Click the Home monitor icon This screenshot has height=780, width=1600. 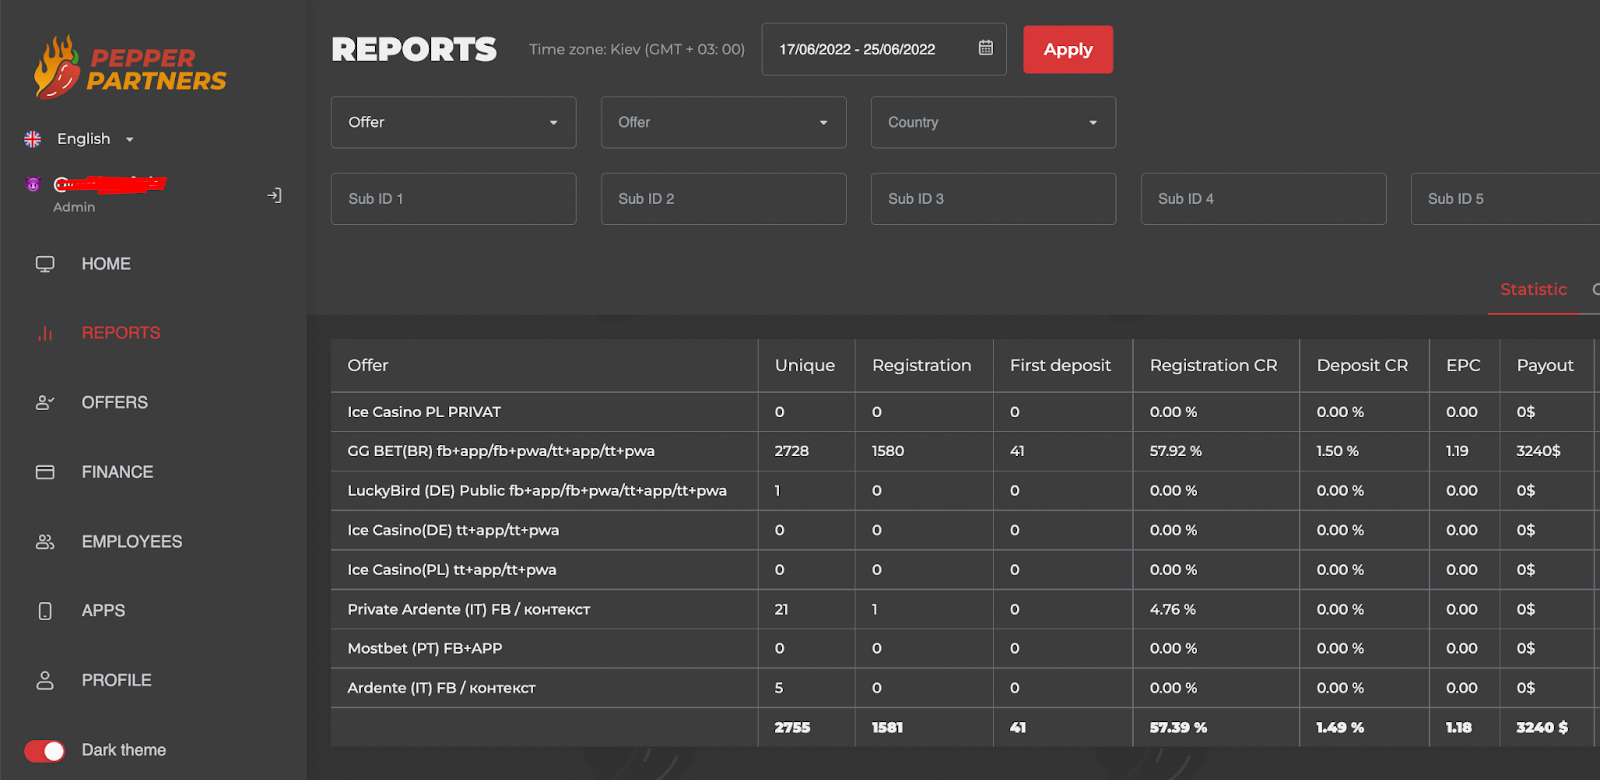[45, 264]
